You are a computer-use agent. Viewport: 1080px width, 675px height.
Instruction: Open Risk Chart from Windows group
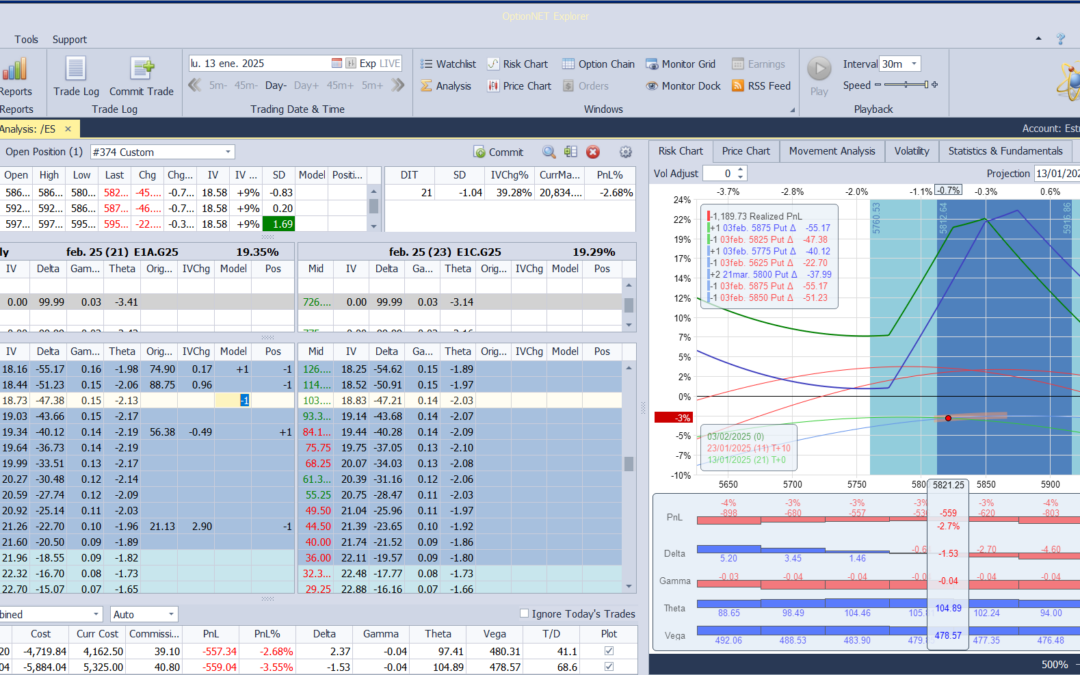[x=517, y=64]
